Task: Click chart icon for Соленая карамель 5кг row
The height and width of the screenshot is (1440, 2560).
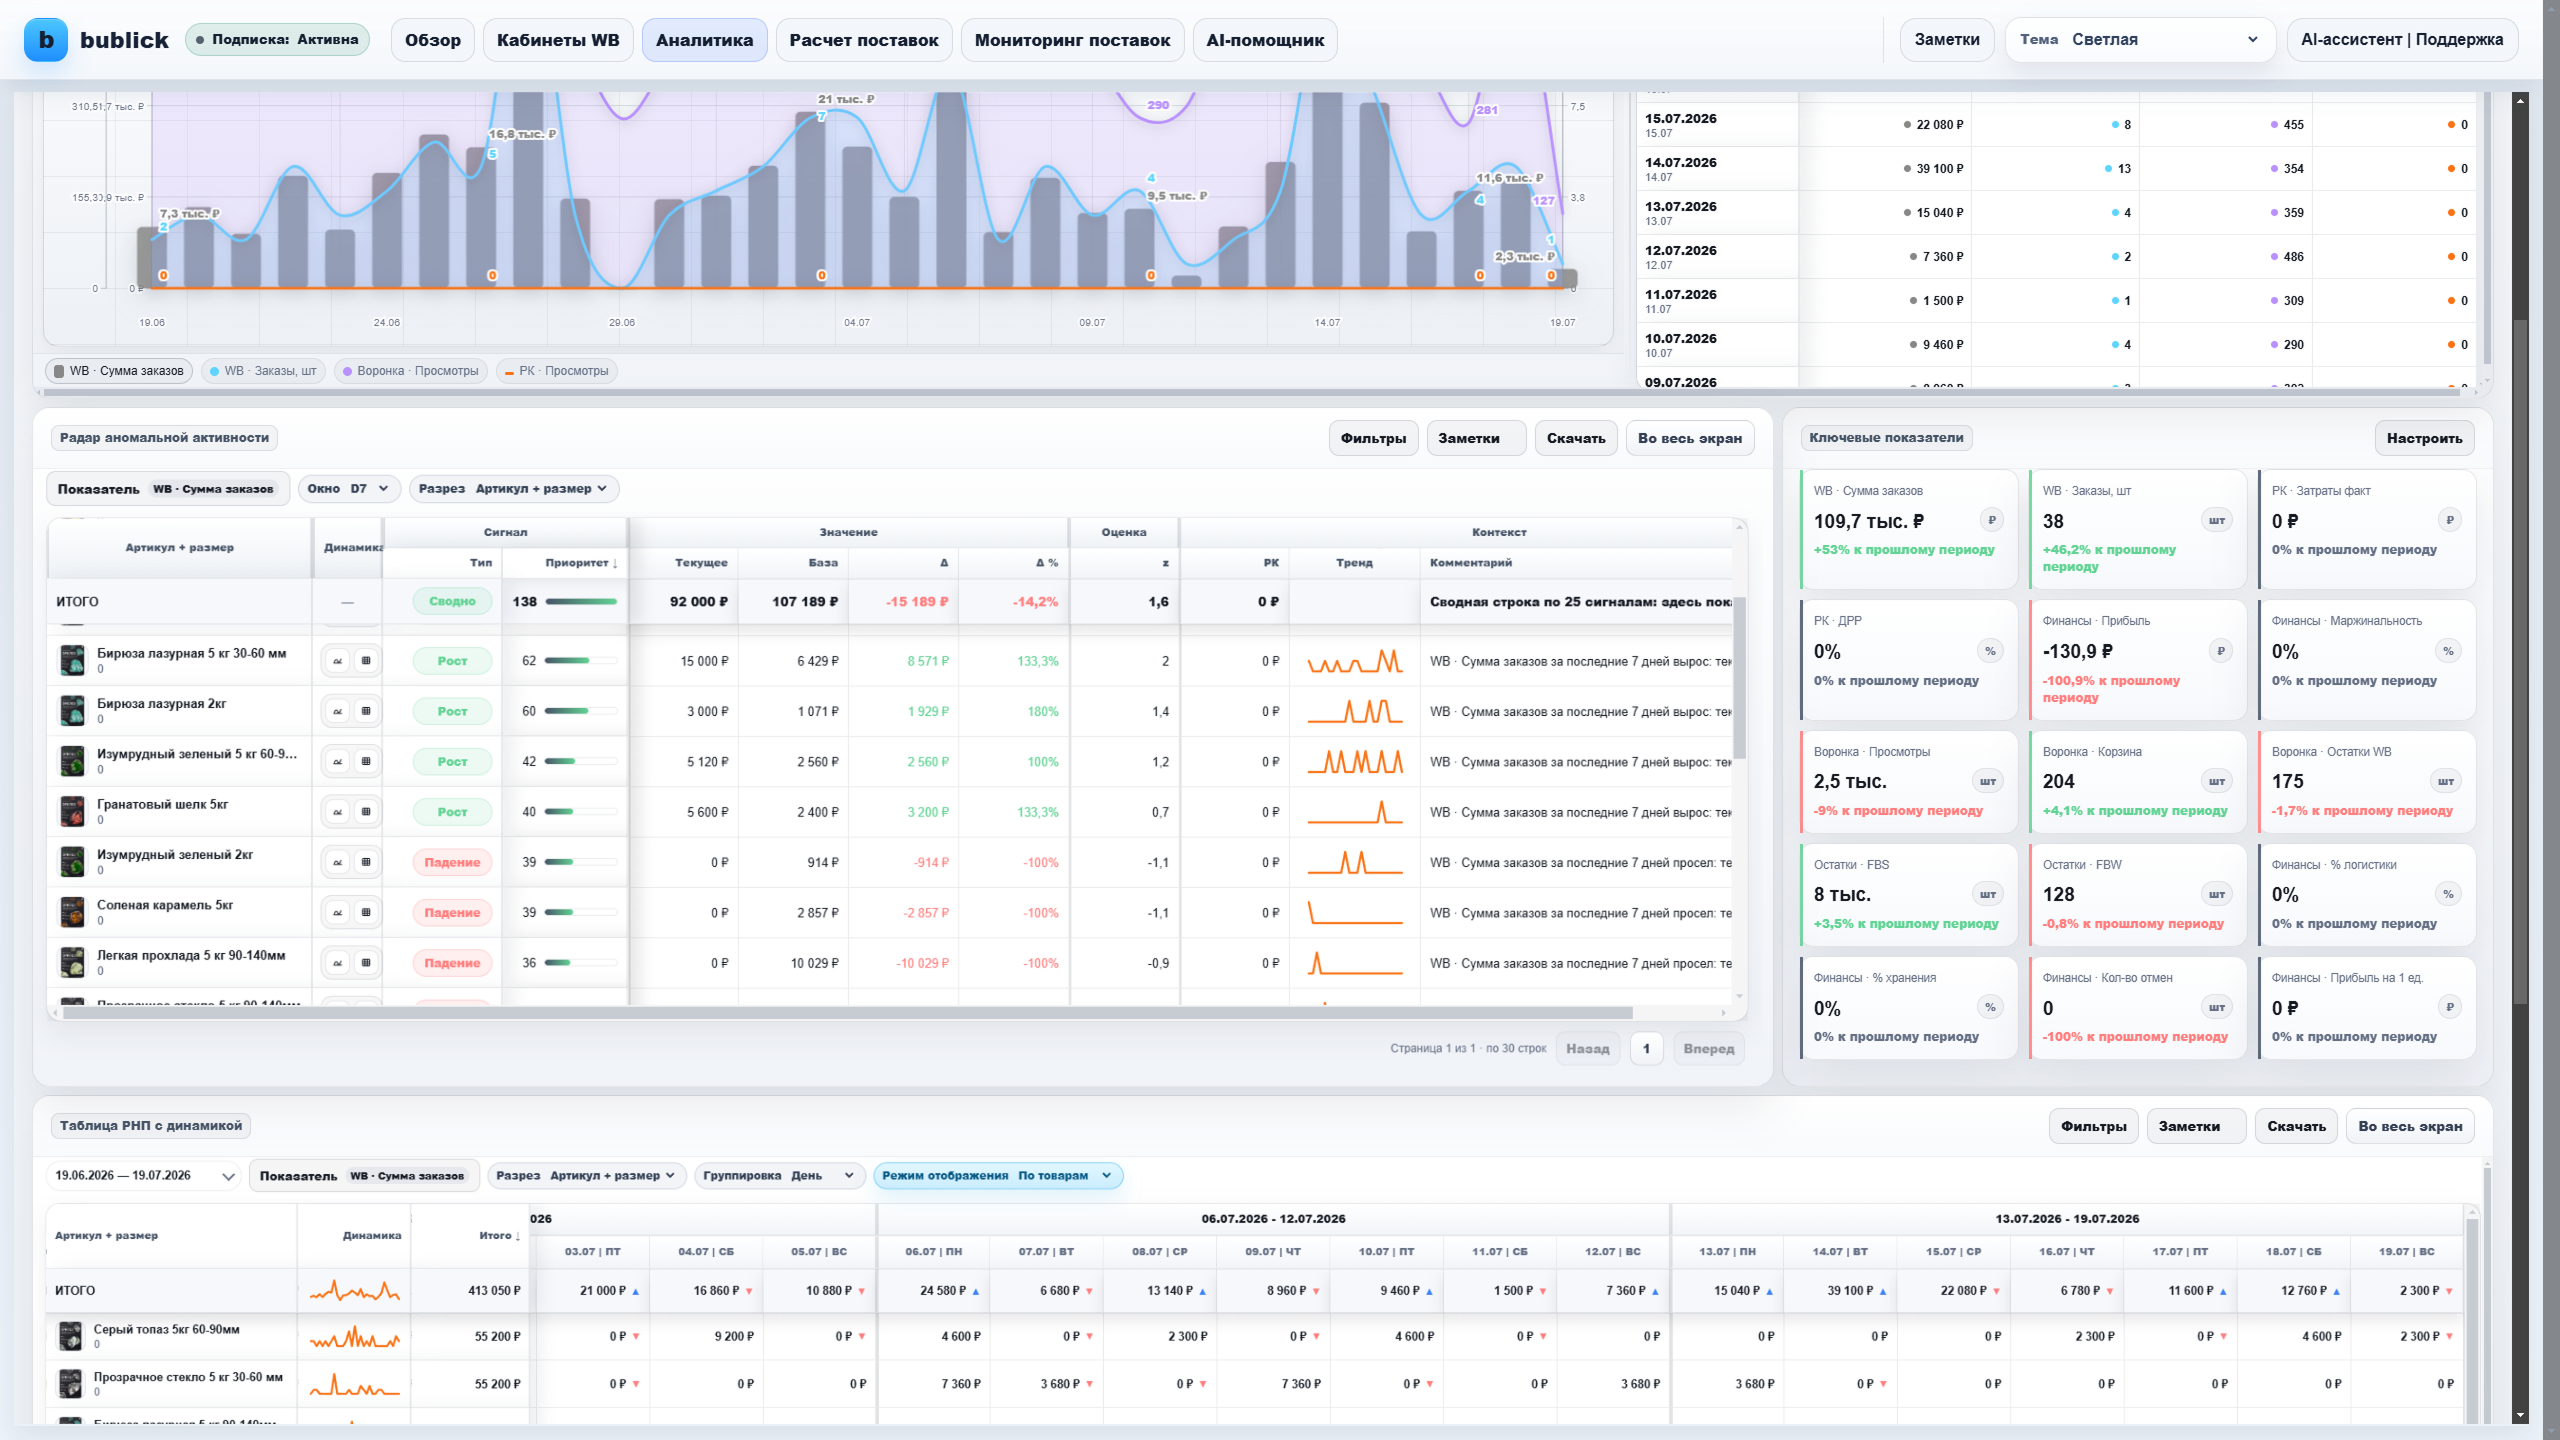Action: 338,912
